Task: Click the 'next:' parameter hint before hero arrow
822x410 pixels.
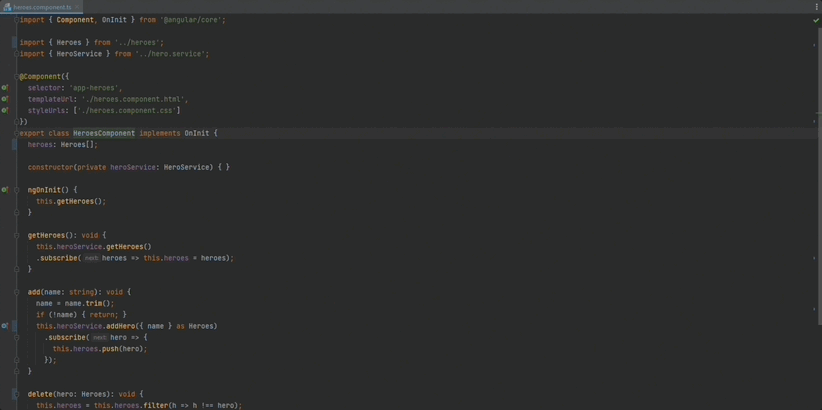Action: [100, 338]
